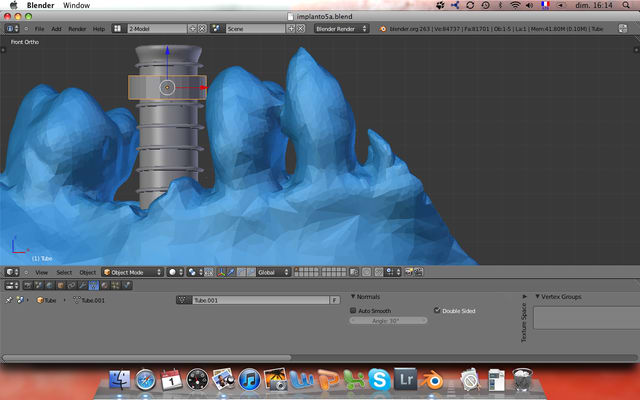Enable the Auto Smooth checkbox
Screen dimensions: 640x400
click(x=353, y=311)
